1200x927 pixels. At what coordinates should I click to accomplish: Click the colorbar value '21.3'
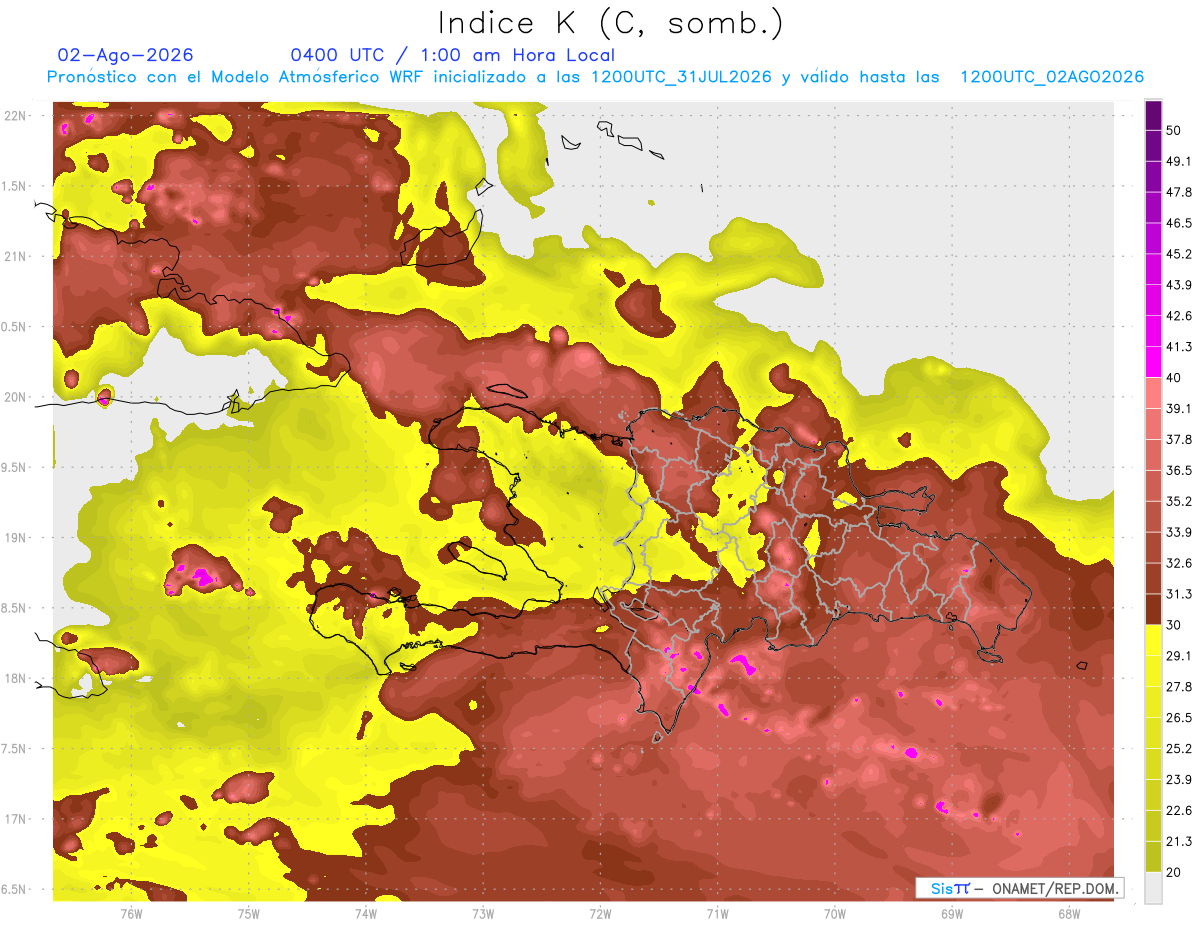click(x=1179, y=841)
